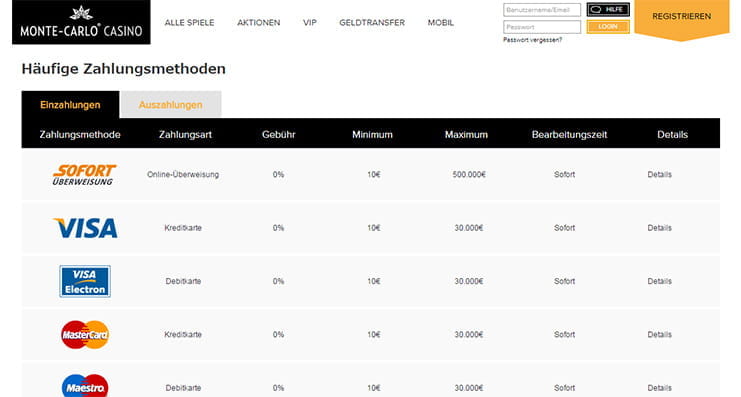Click the MasterCard logo
Image resolution: width=741 pixels, height=397 pixels.
click(85, 335)
